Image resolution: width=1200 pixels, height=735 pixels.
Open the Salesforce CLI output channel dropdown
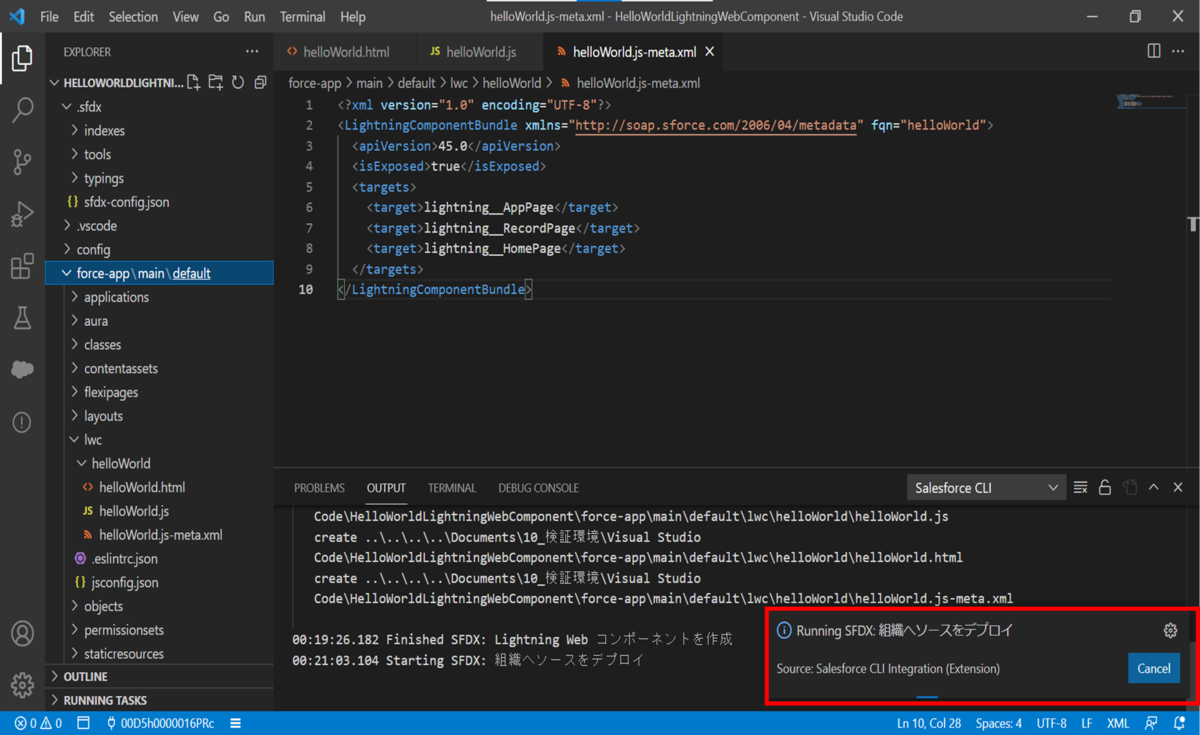click(x=986, y=487)
